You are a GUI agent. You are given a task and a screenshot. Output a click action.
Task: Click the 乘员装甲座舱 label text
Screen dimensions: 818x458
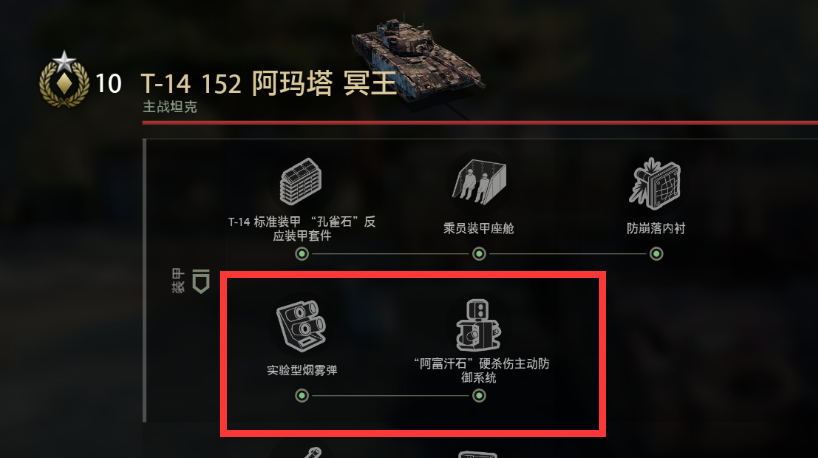pyautogui.click(x=479, y=228)
